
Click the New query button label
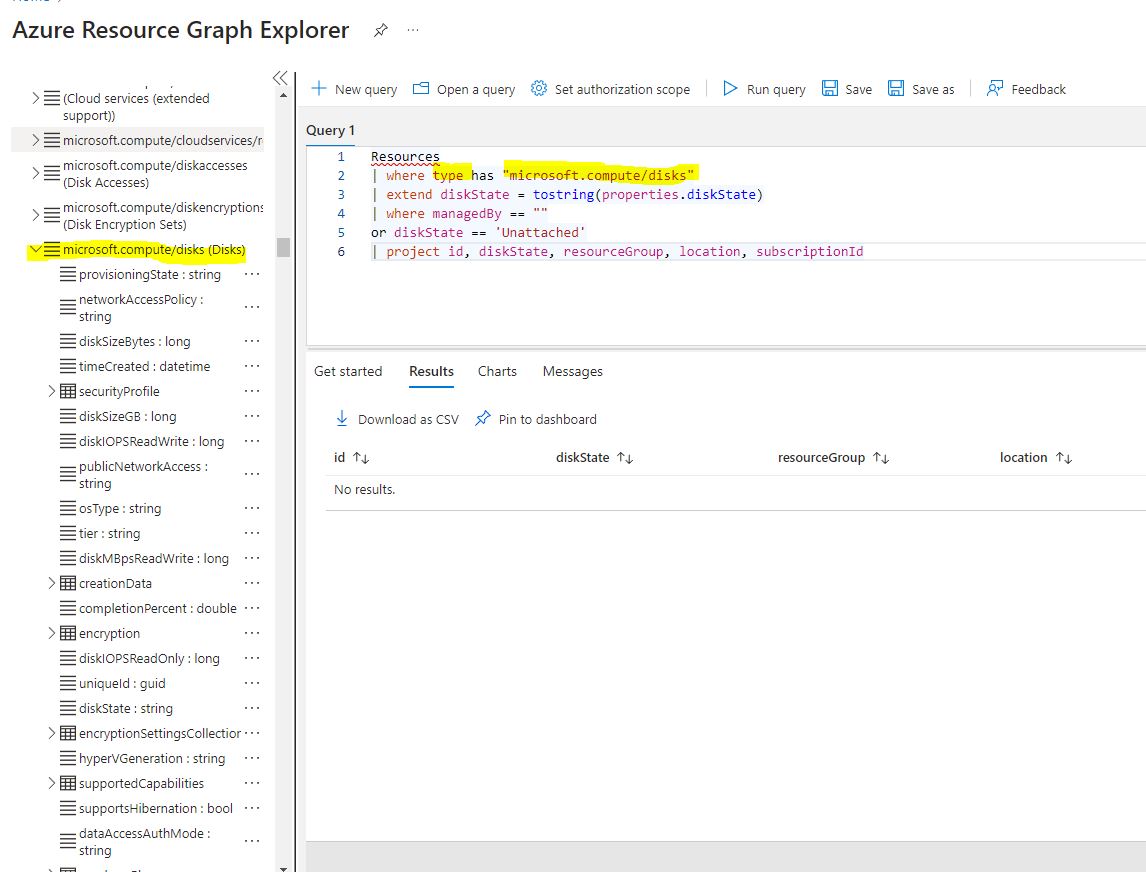(365, 89)
